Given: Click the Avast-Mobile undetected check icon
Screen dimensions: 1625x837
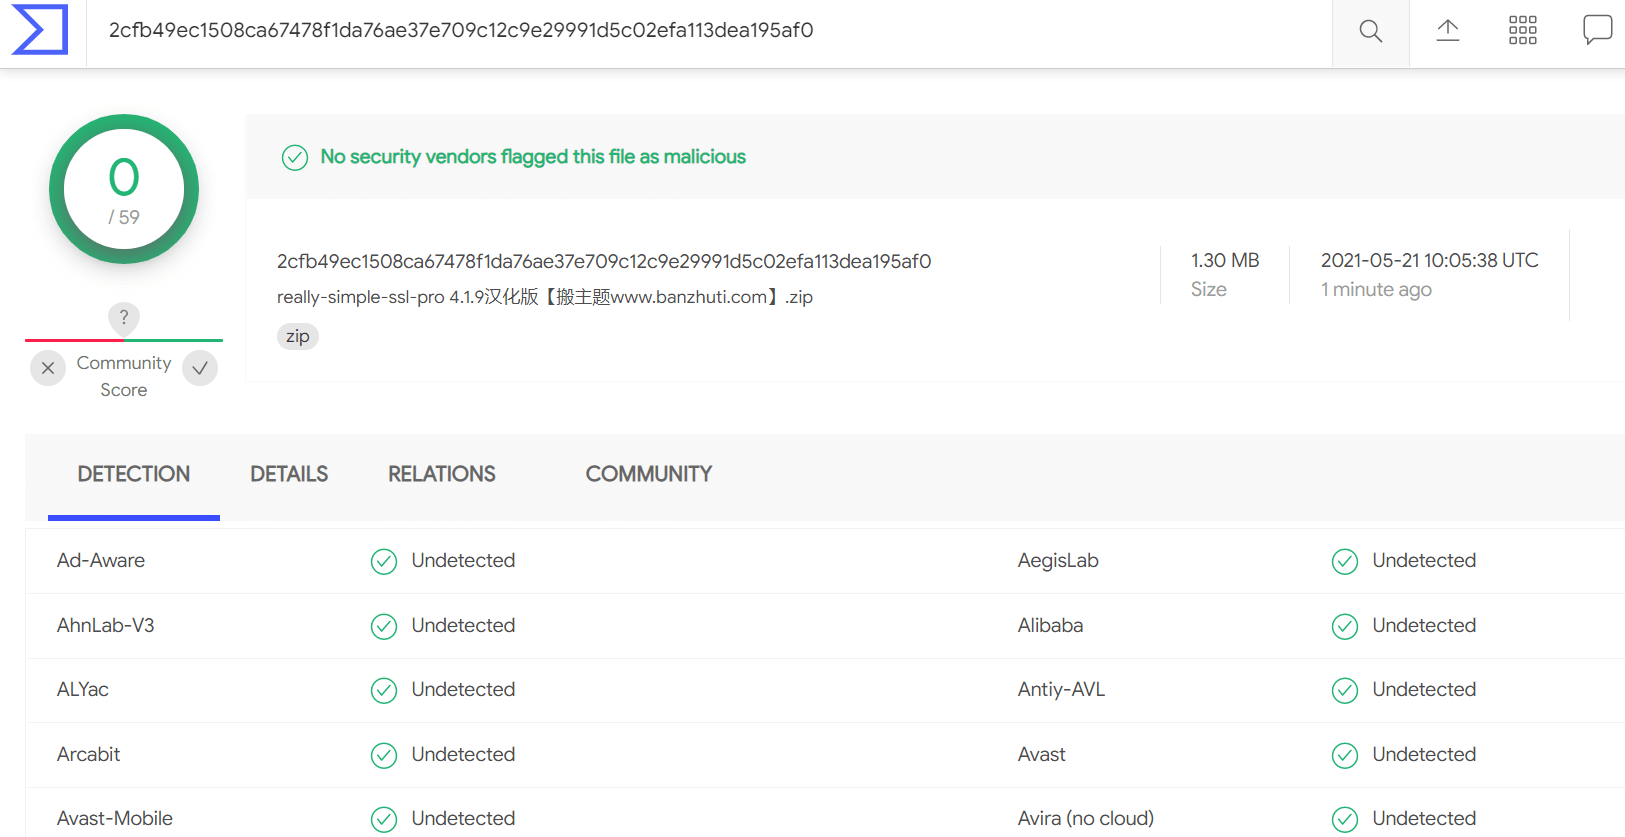Looking at the screenshot, I should point(384,820).
